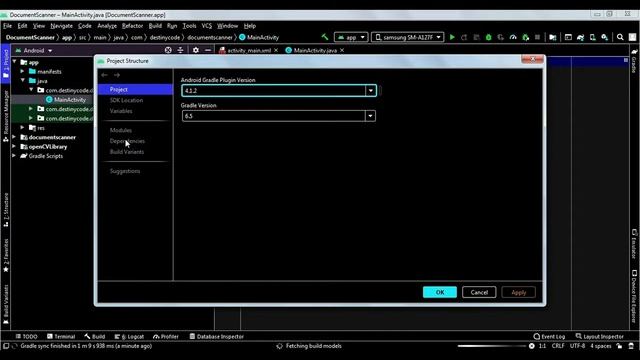Click the back arrow in Project Structure
This screenshot has width=640, height=360.
(x=104, y=75)
